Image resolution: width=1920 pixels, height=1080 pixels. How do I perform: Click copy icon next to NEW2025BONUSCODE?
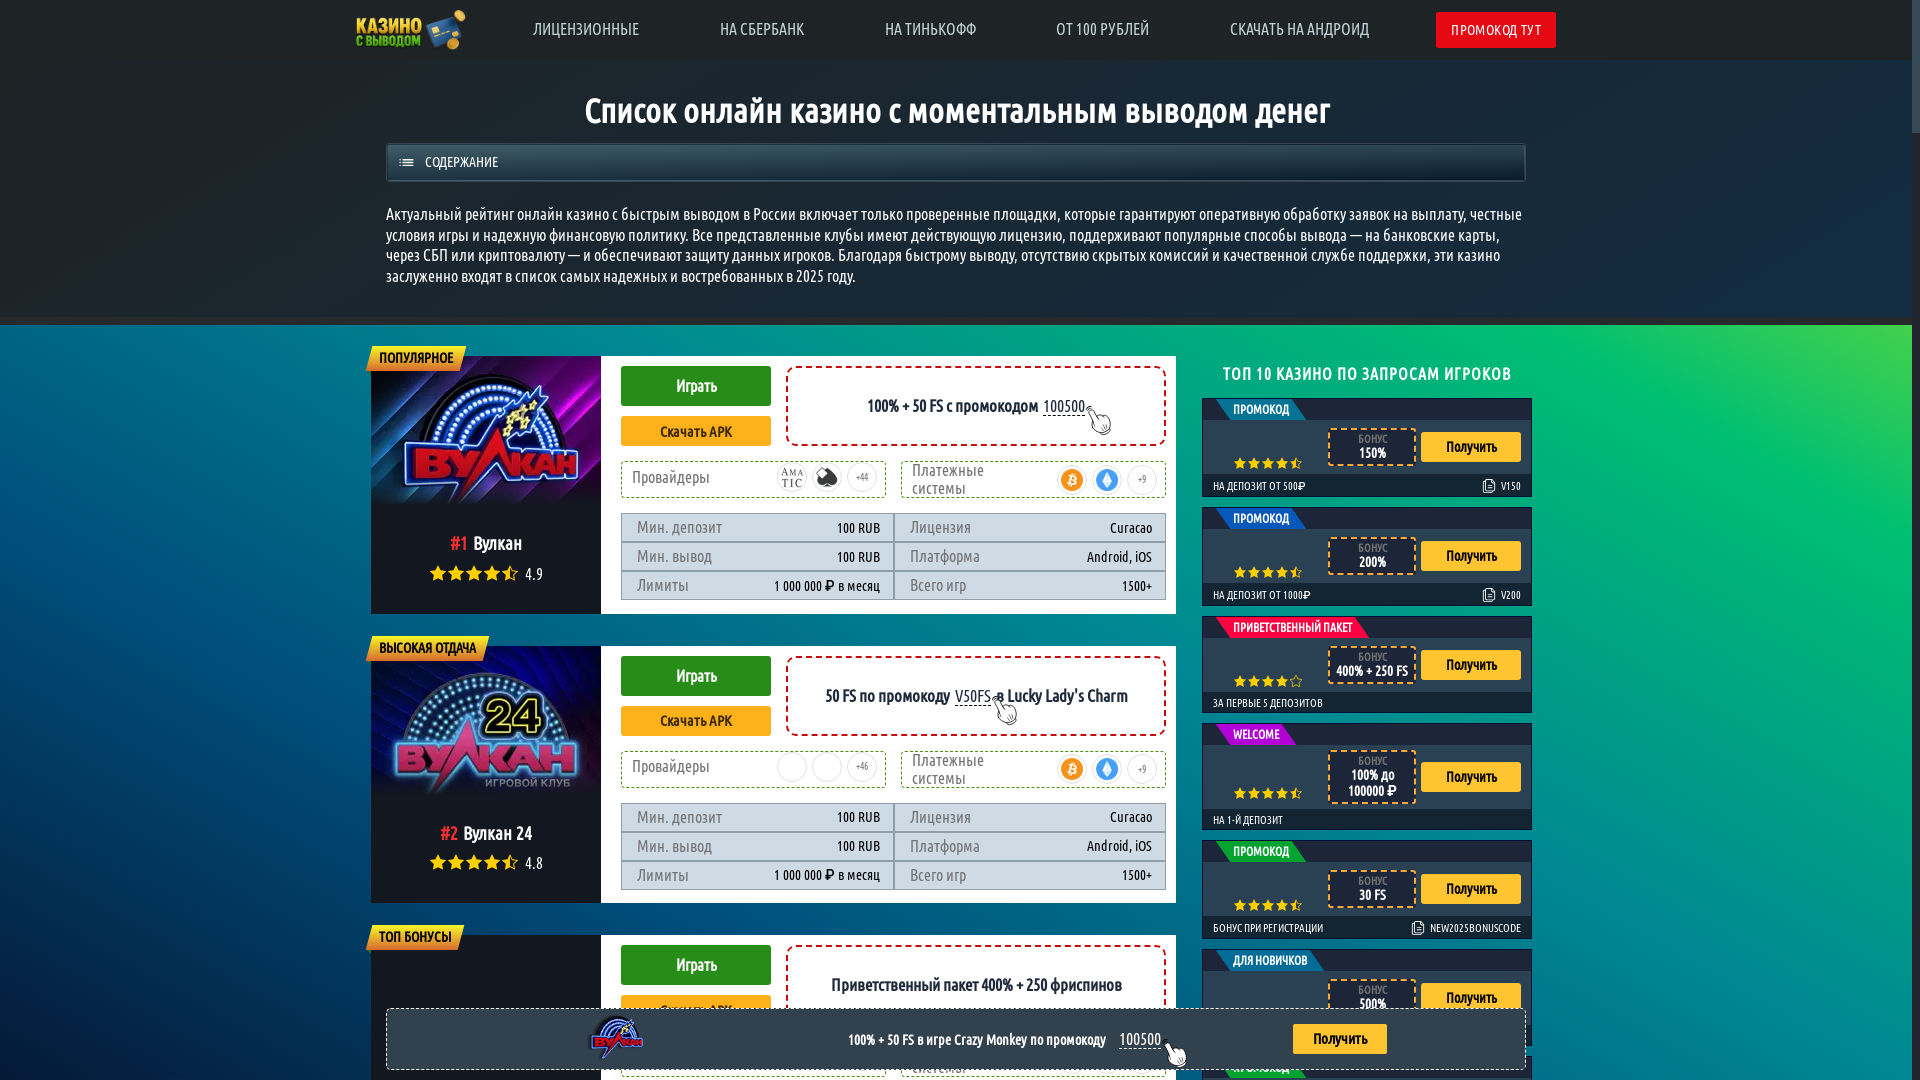pos(1418,928)
